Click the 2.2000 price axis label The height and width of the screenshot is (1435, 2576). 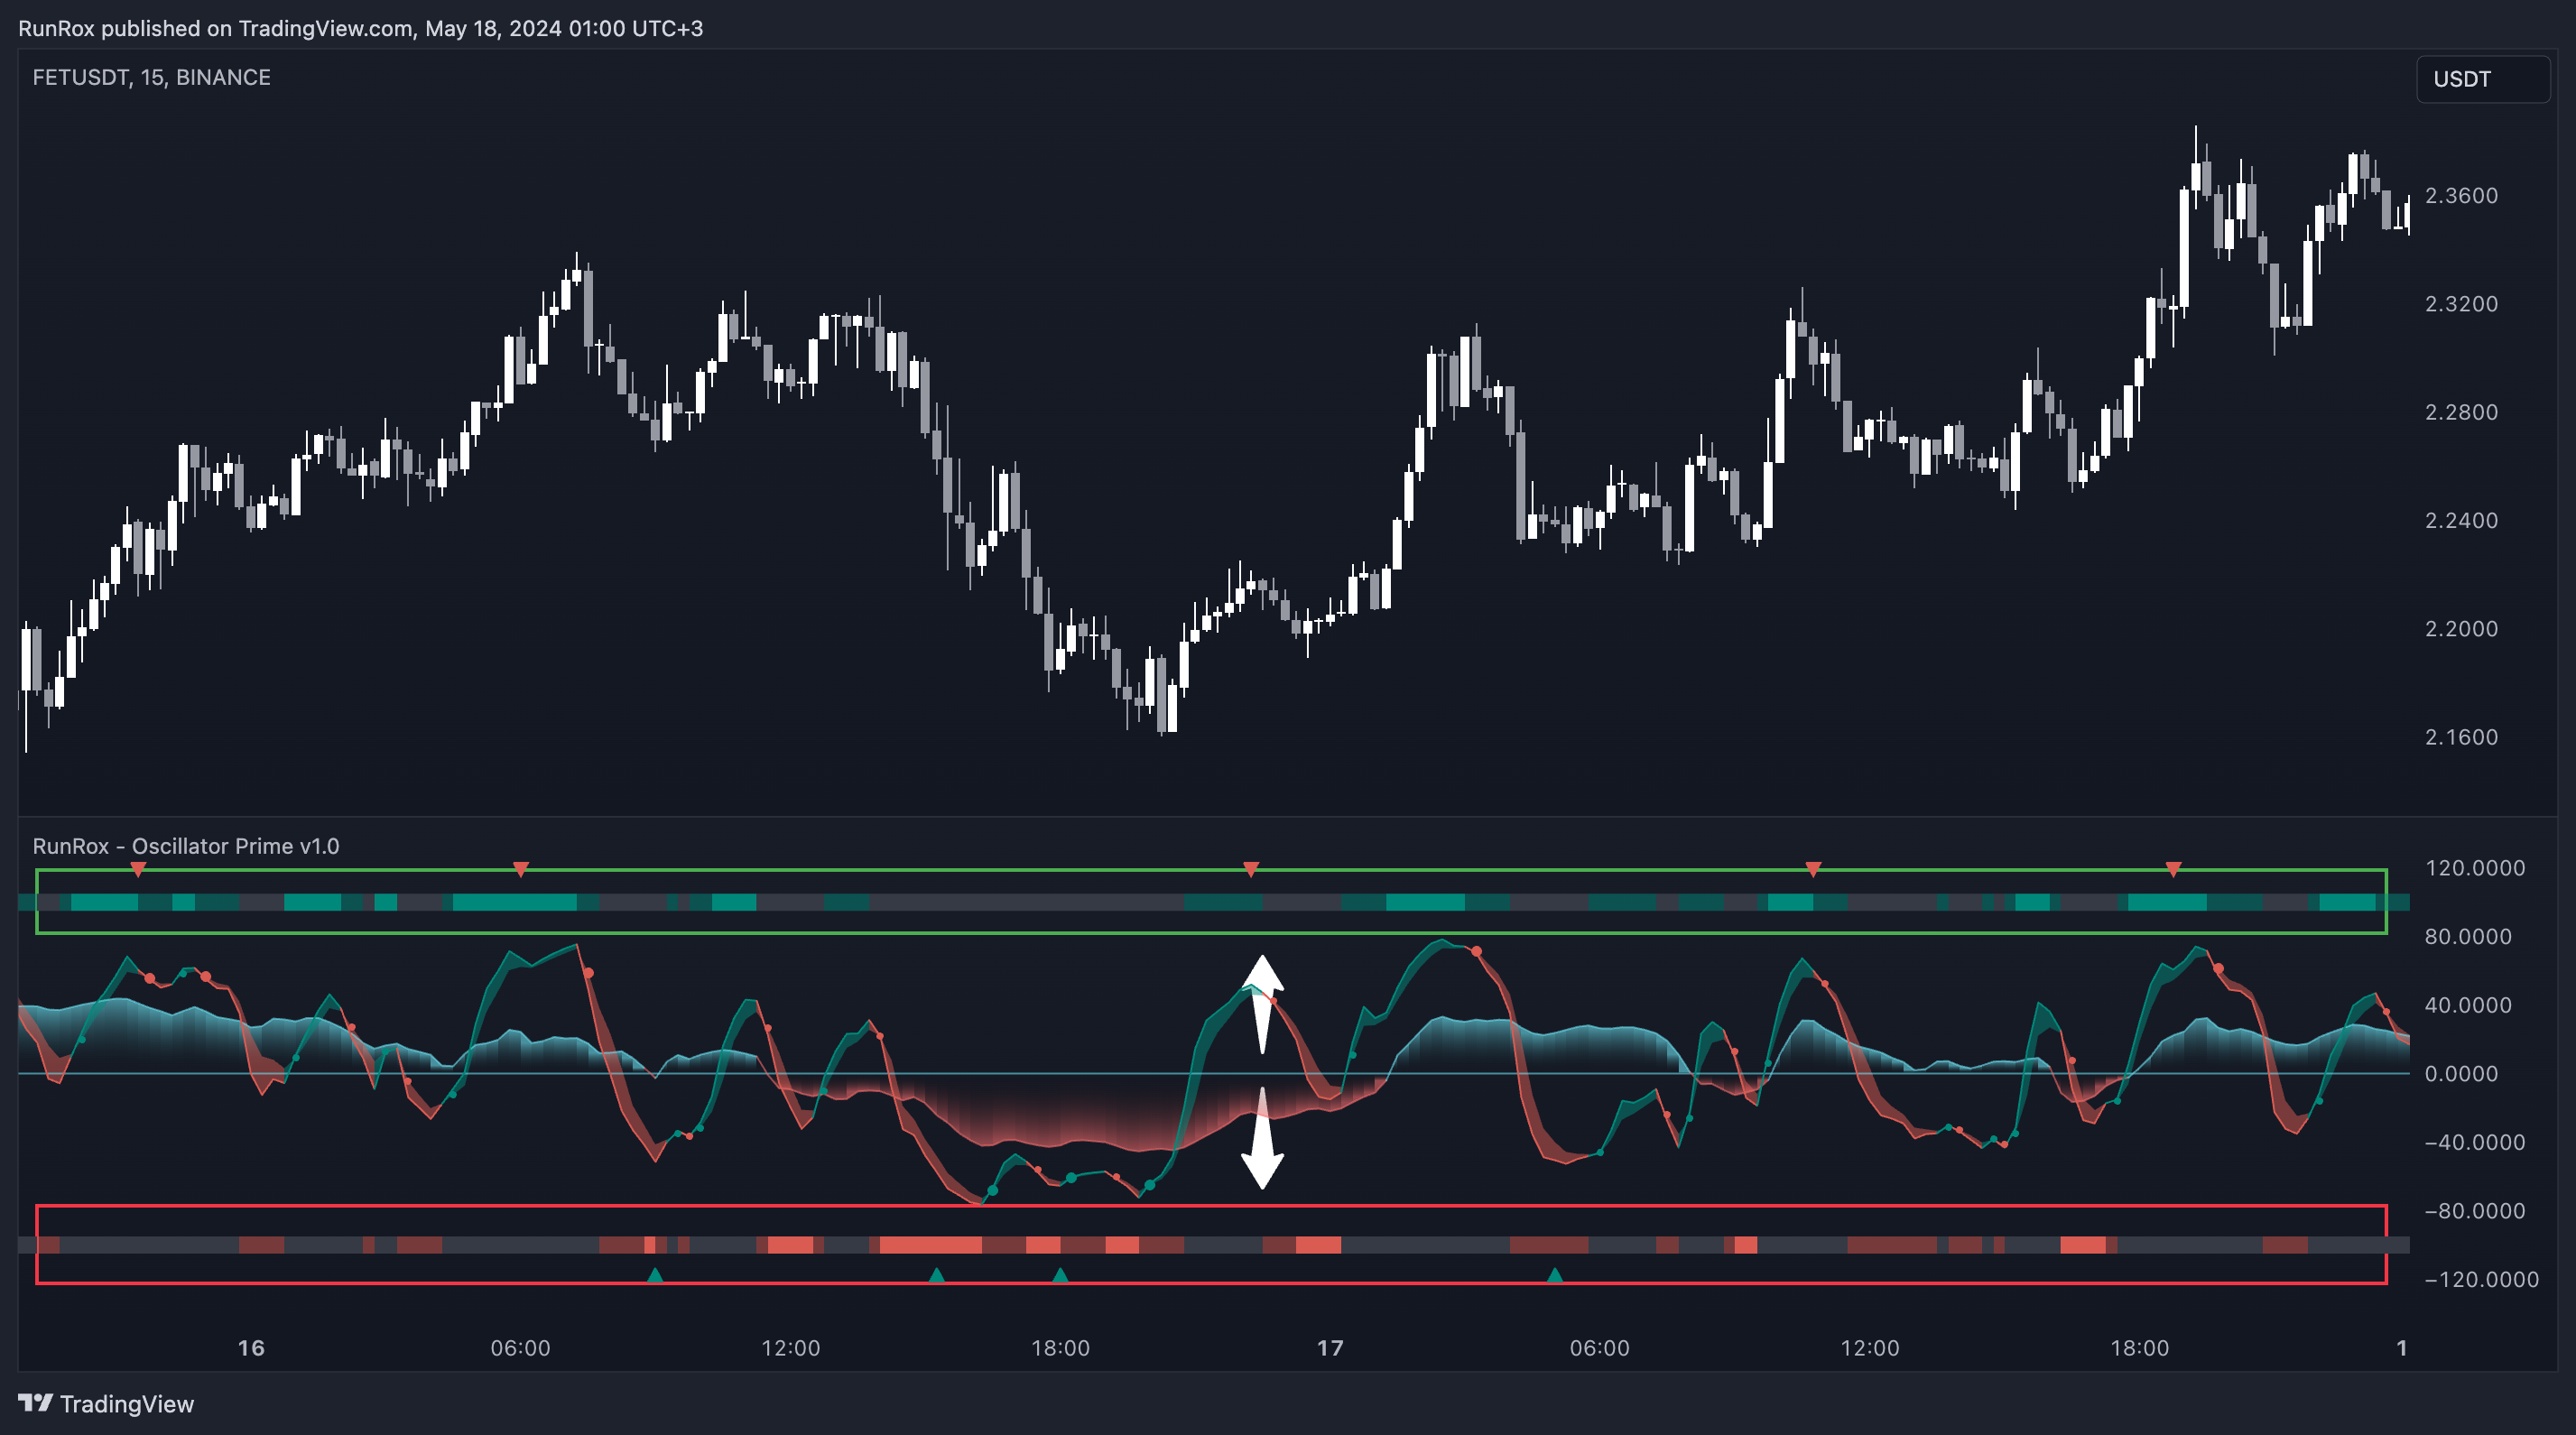[2461, 629]
